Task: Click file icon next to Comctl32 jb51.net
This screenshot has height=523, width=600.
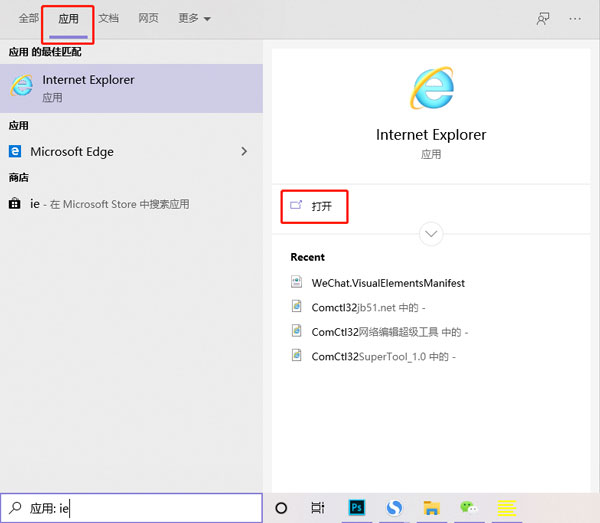Action: tap(297, 306)
